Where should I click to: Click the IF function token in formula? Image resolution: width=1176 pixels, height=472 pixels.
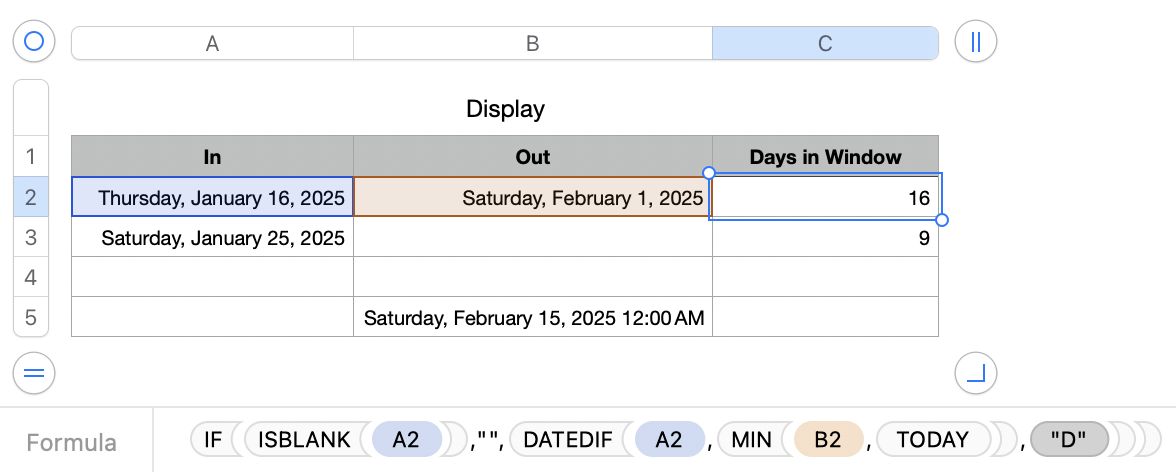213,439
